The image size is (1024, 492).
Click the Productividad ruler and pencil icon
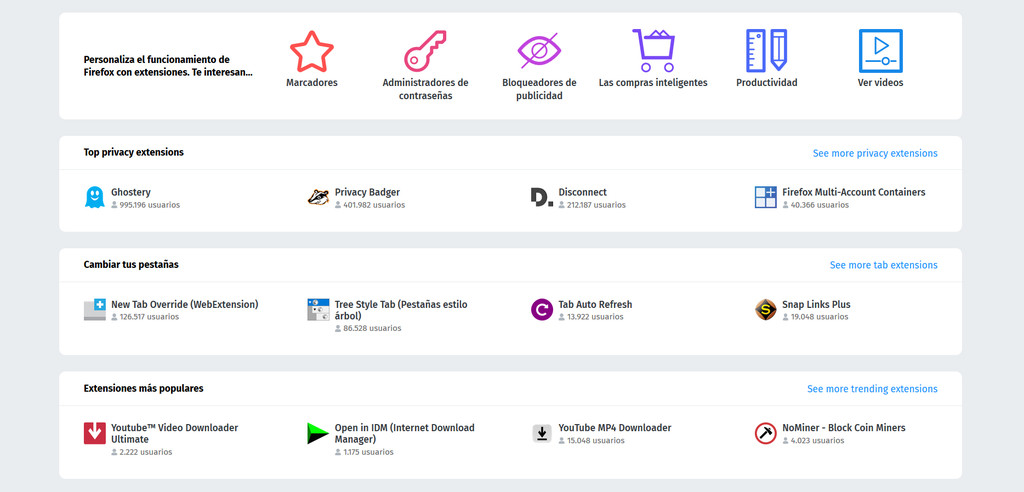[x=767, y=51]
